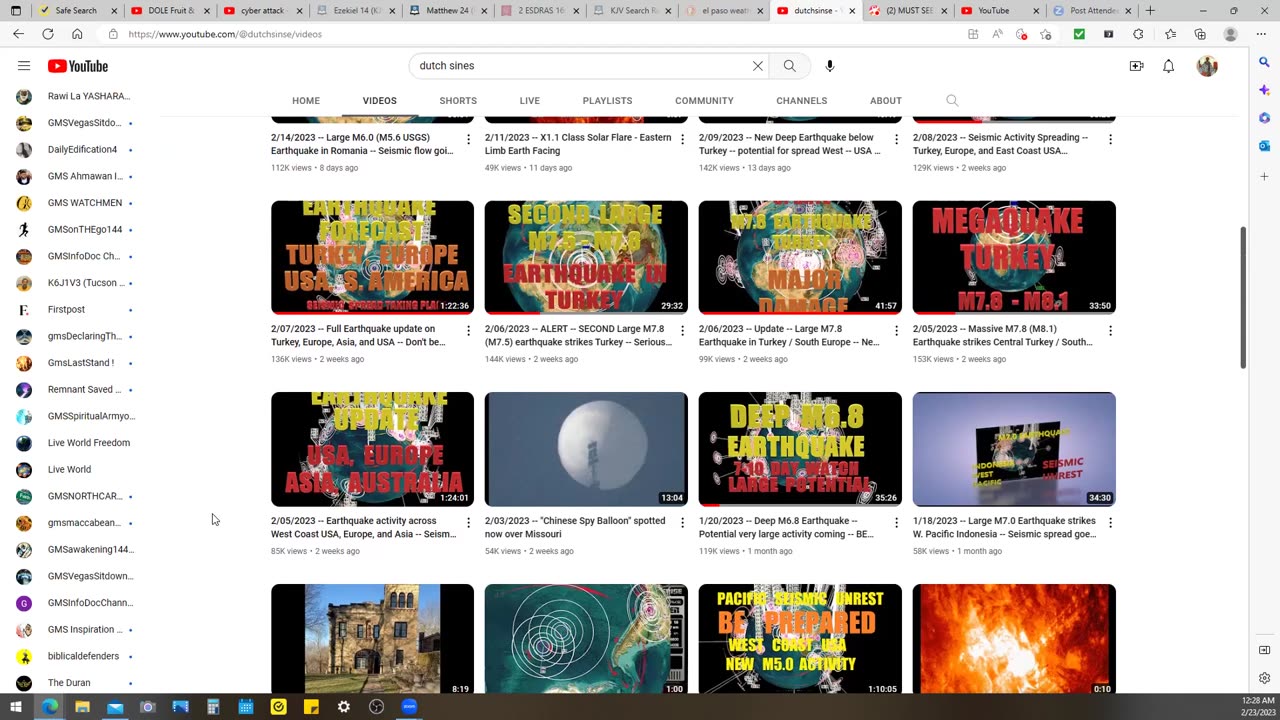This screenshot has height=720, width=1280.
Task: Switch to SHORTS channel tab
Action: click(458, 101)
